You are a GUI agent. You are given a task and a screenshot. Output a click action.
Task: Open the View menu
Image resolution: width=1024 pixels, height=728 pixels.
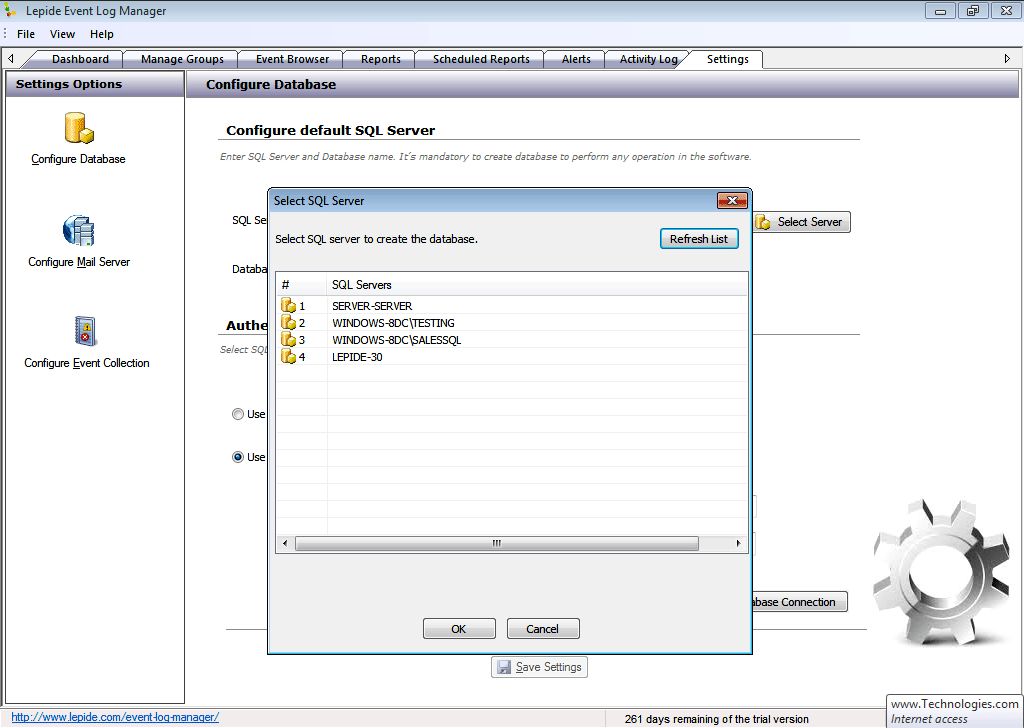[63, 34]
